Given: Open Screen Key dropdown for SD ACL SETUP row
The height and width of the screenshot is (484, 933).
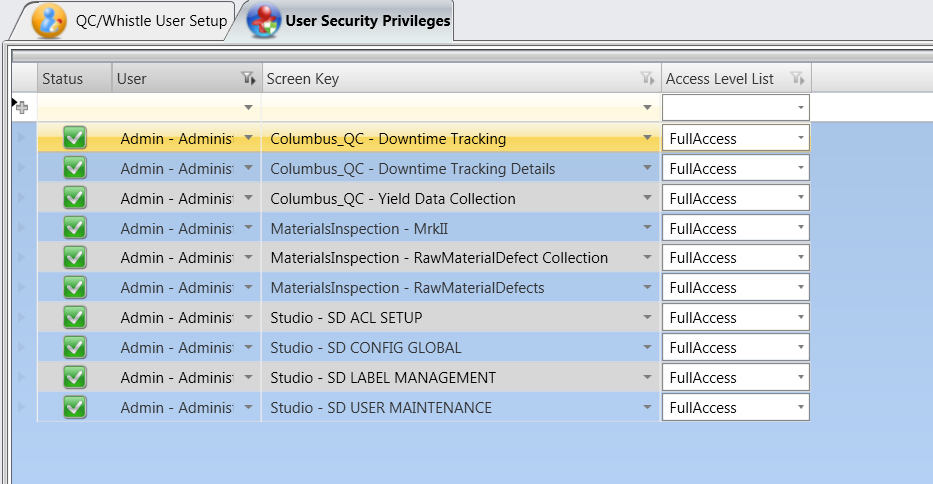Looking at the screenshot, I should point(647,317).
